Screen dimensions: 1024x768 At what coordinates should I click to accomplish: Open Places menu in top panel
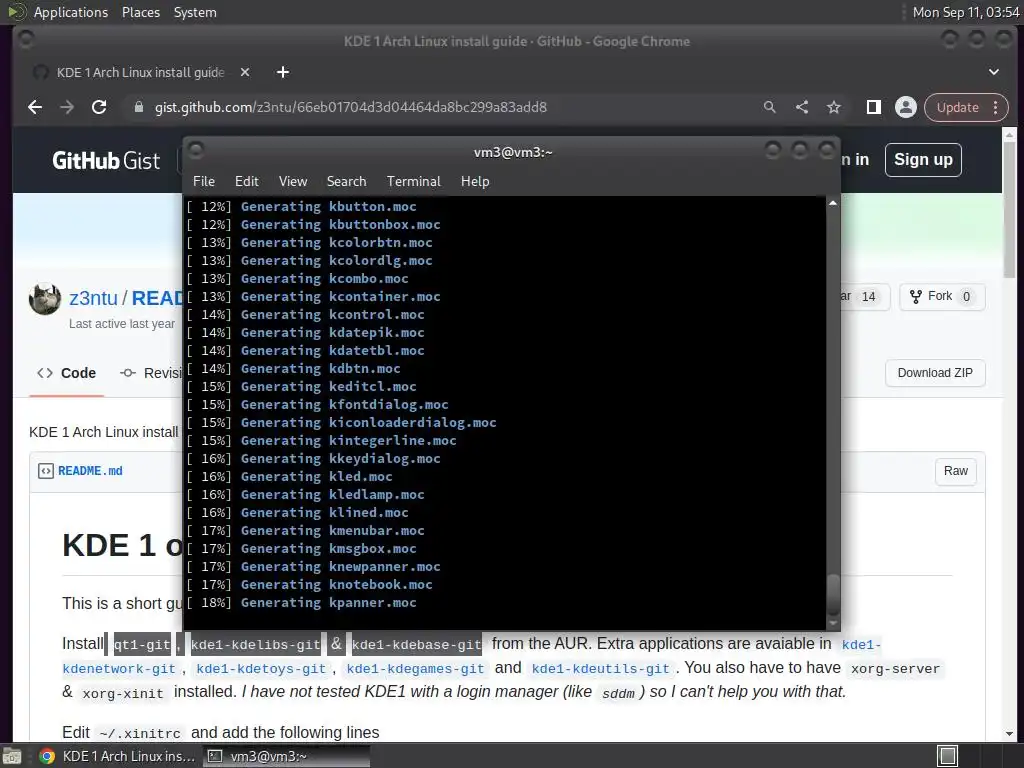[x=140, y=12]
